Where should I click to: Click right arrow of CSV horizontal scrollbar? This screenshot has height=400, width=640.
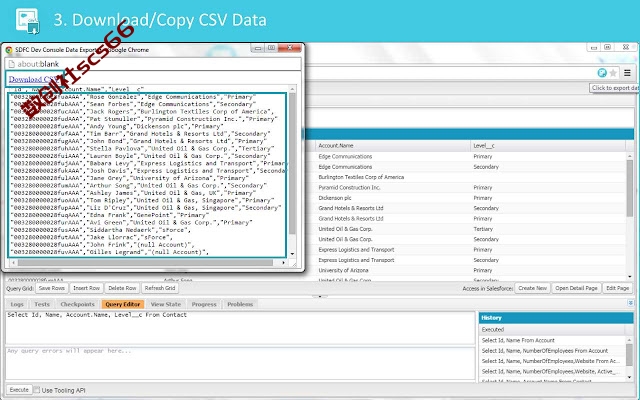coord(284,262)
